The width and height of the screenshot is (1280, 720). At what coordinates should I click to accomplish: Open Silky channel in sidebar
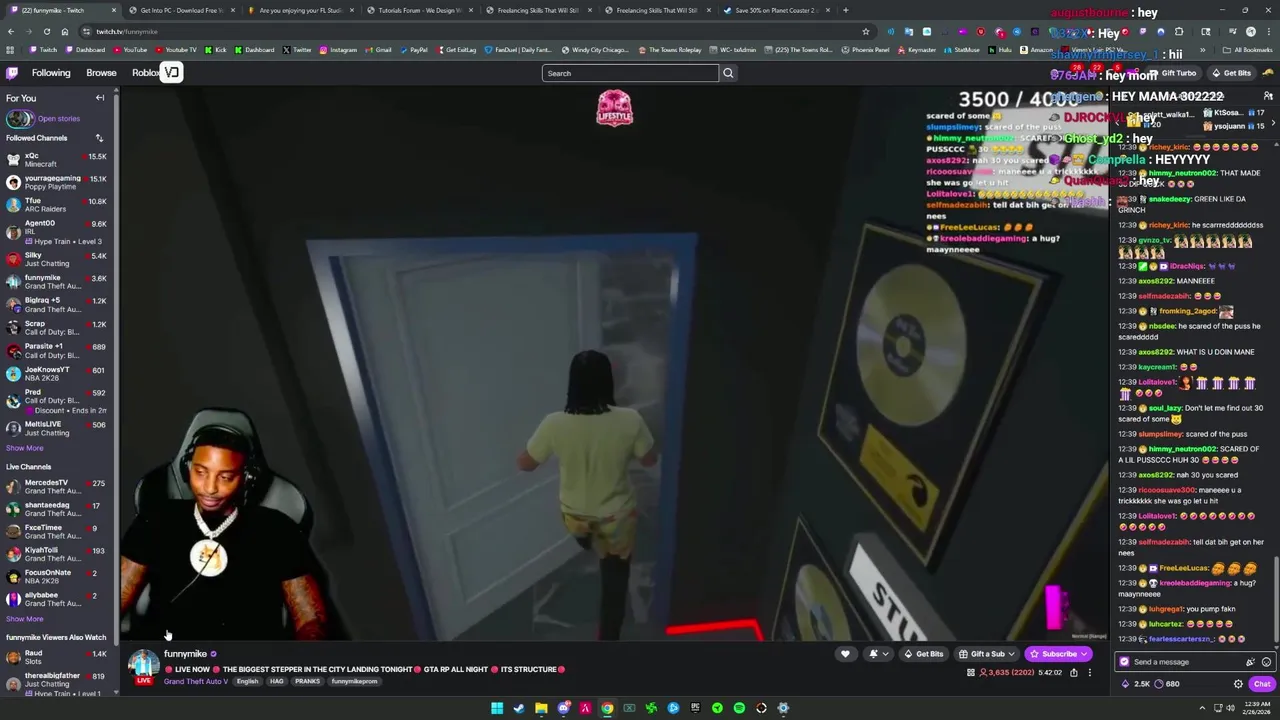[57, 259]
